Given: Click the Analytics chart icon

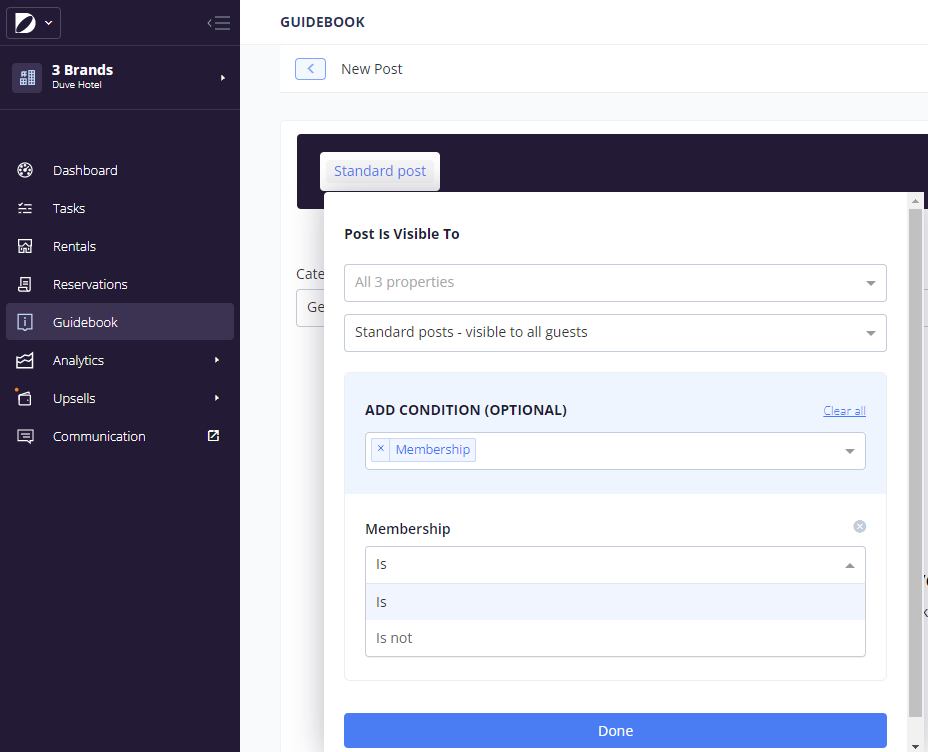Looking at the screenshot, I should 26,360.
